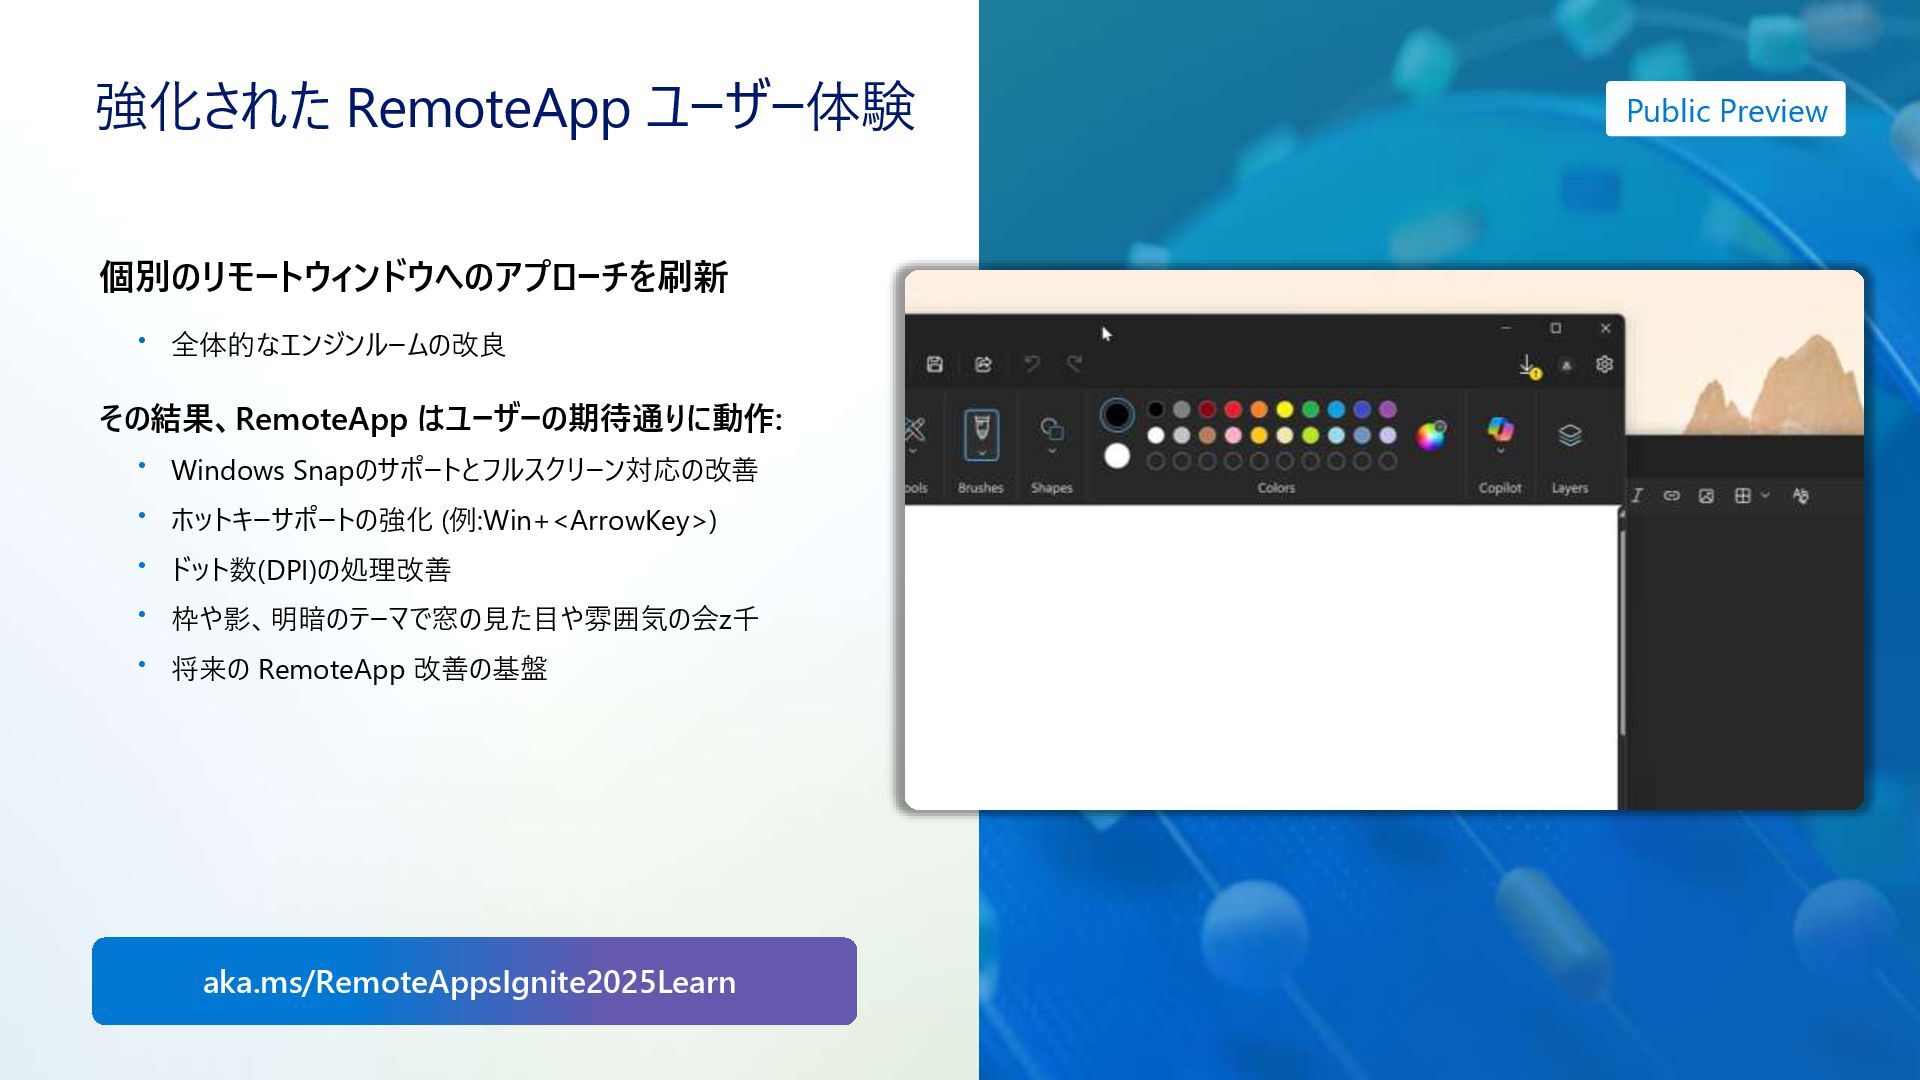Toggle italic formatting in background app

1637,496
